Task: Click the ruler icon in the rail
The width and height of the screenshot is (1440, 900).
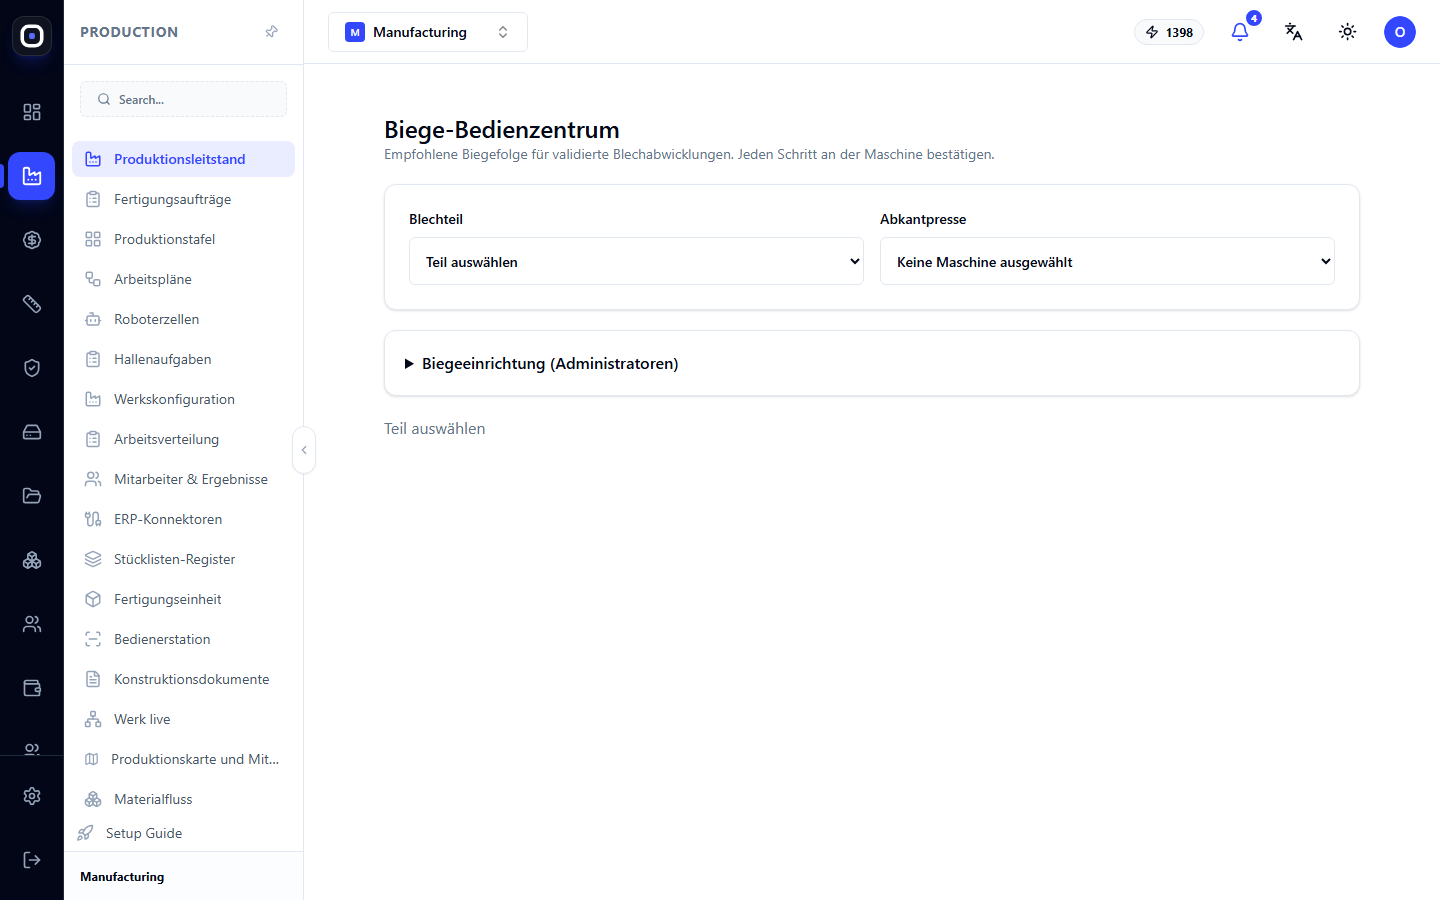Action: (32, 304)
